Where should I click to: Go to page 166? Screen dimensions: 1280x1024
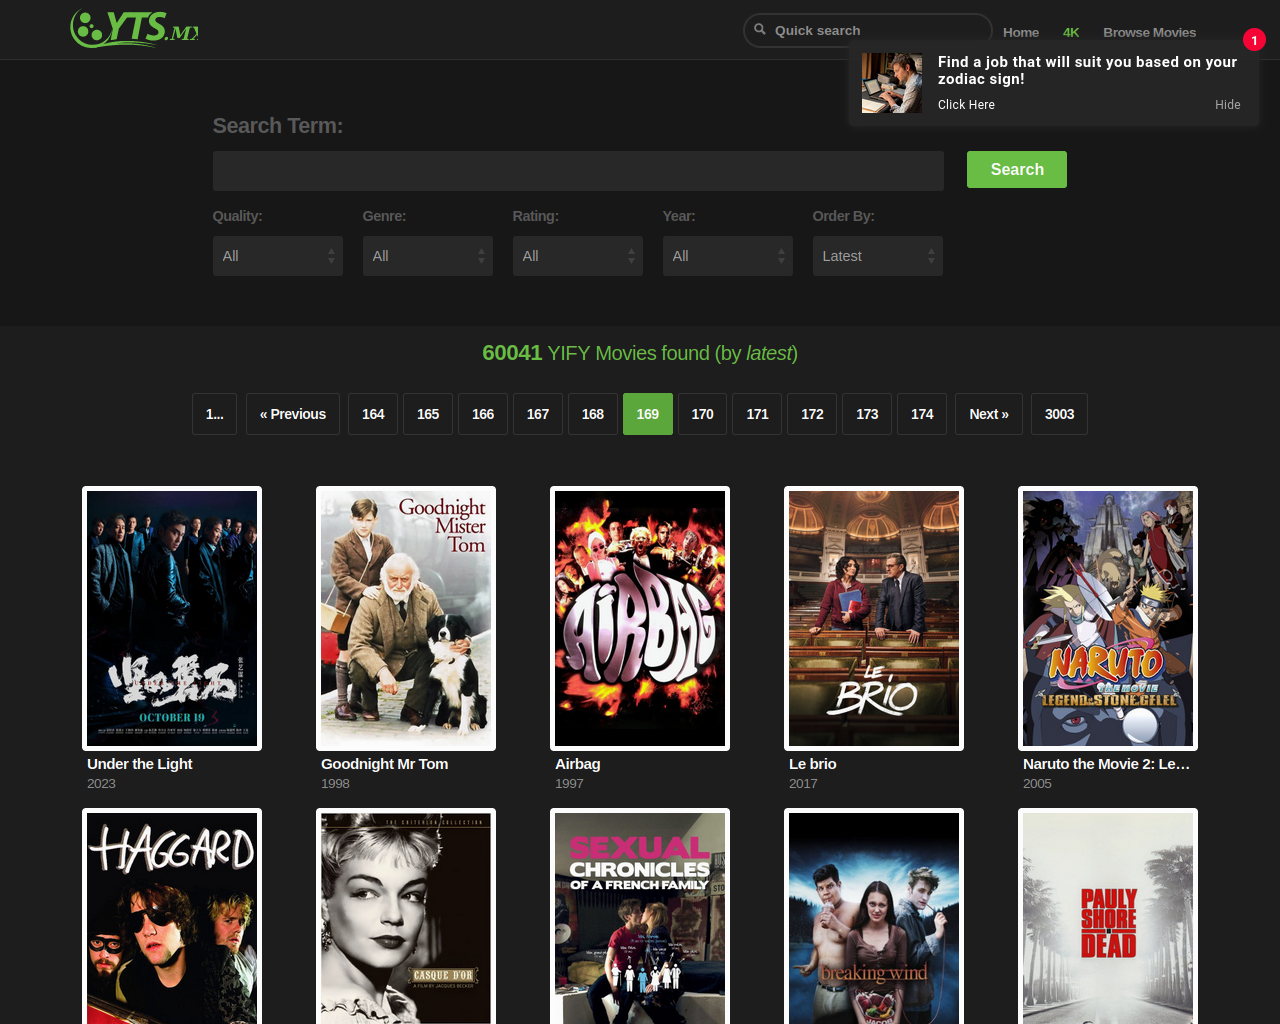pos(483,414)
